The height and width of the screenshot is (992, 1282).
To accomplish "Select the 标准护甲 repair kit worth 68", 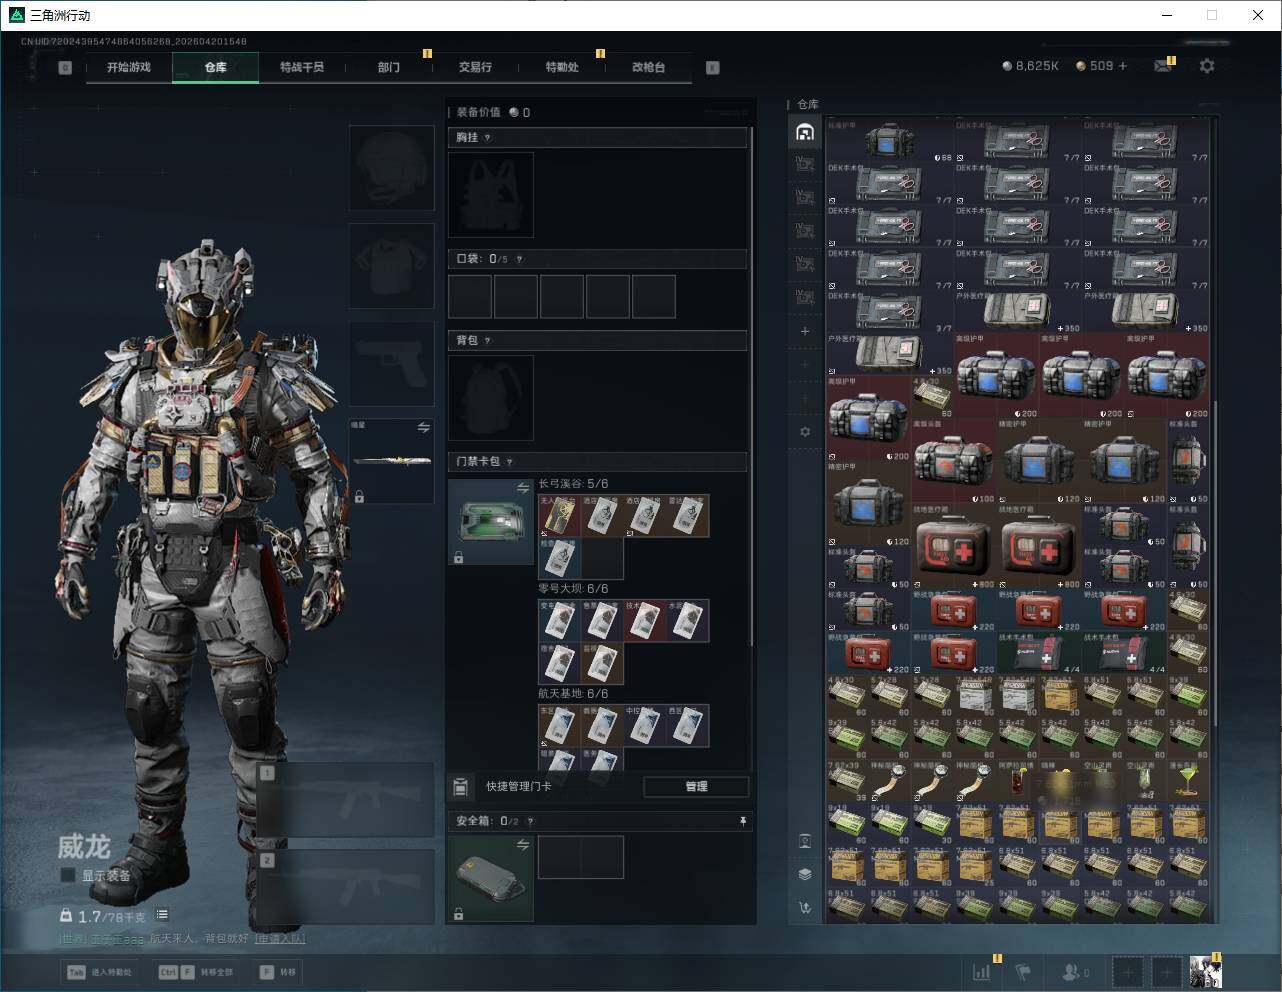I will click(x=890, y=141).
